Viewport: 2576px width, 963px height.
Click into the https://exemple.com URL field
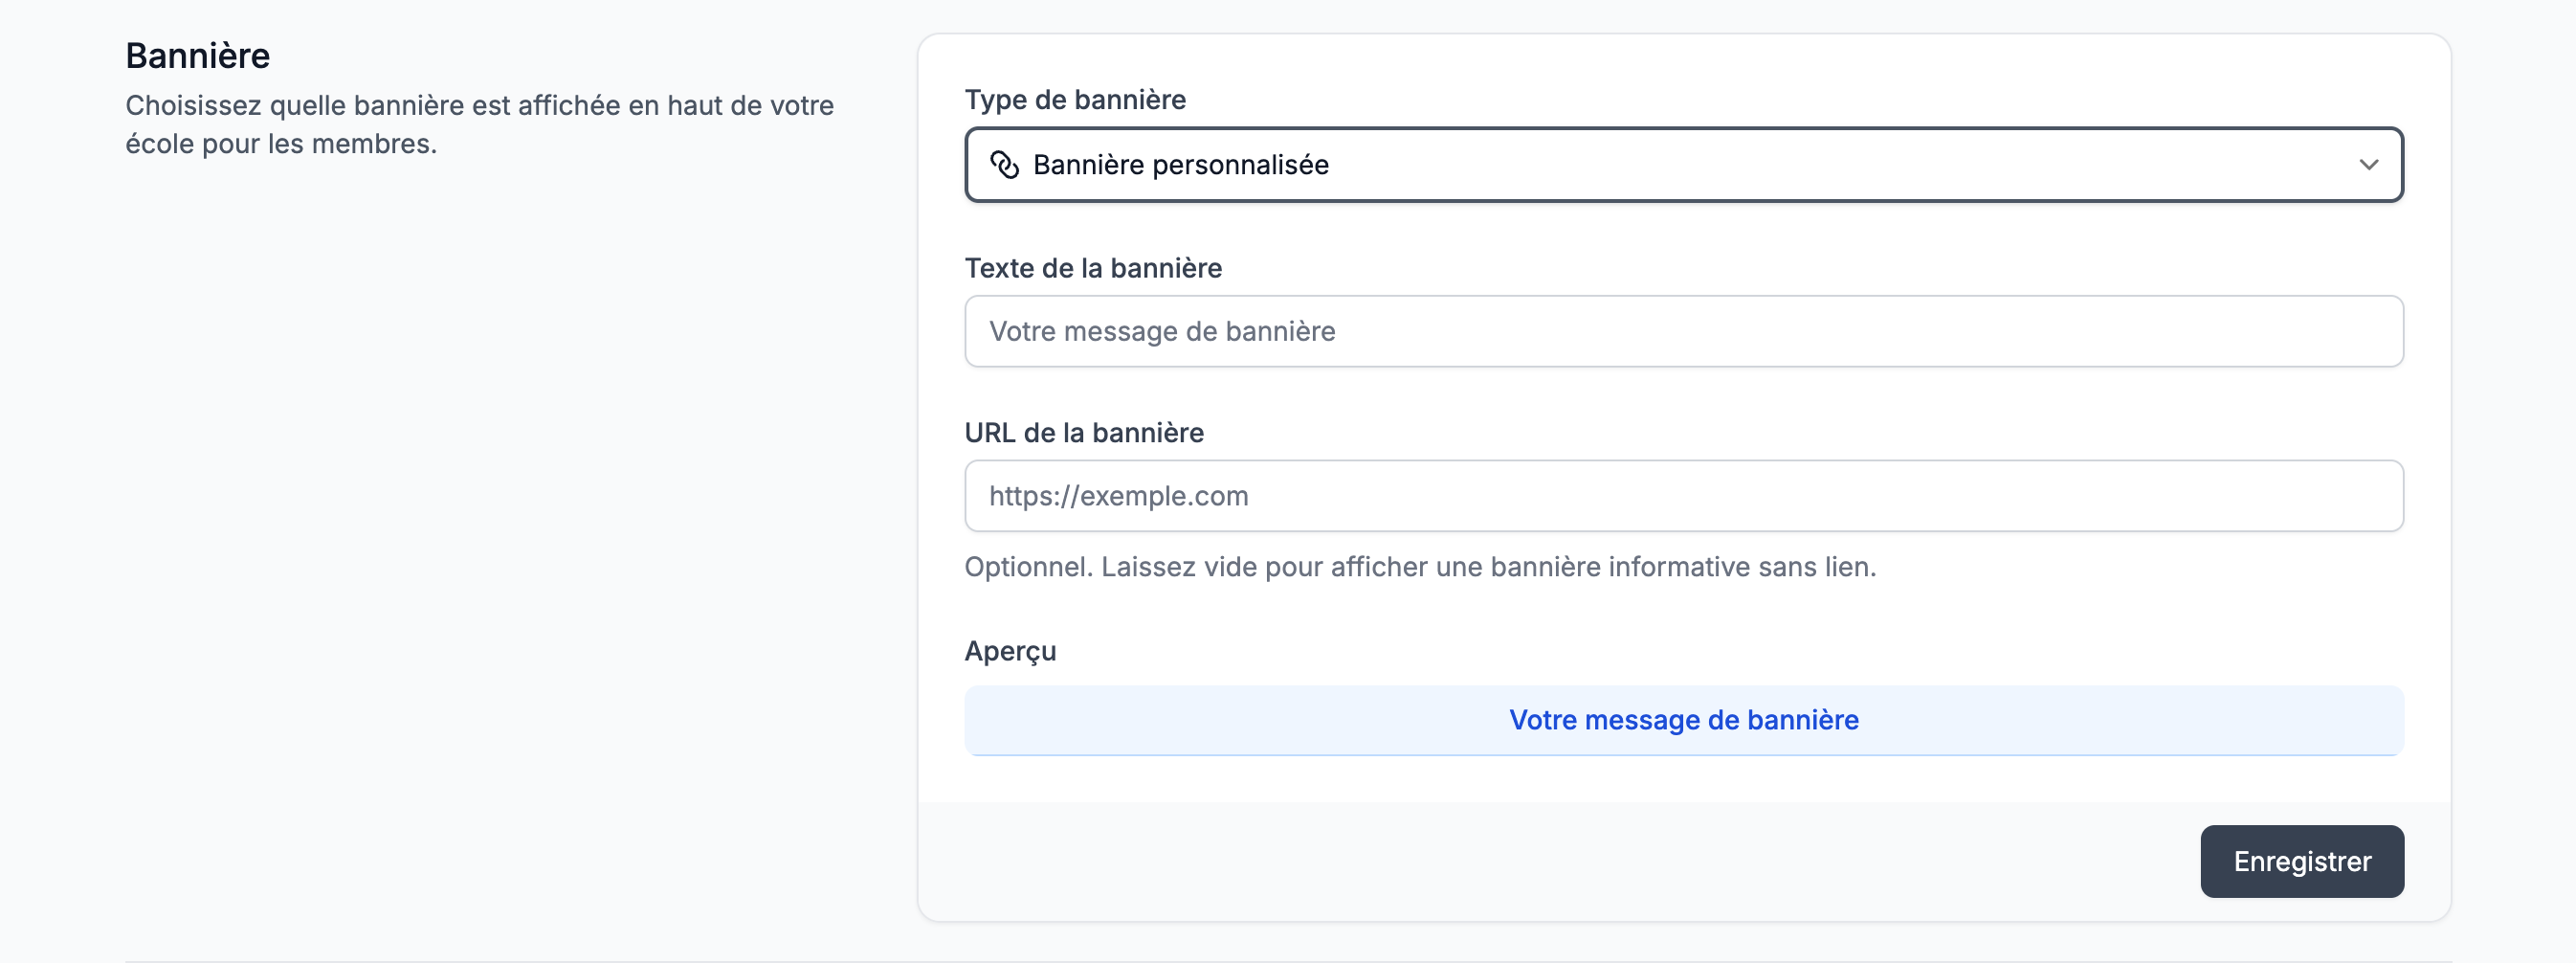pyautogui.click(x=1683, y=496)
